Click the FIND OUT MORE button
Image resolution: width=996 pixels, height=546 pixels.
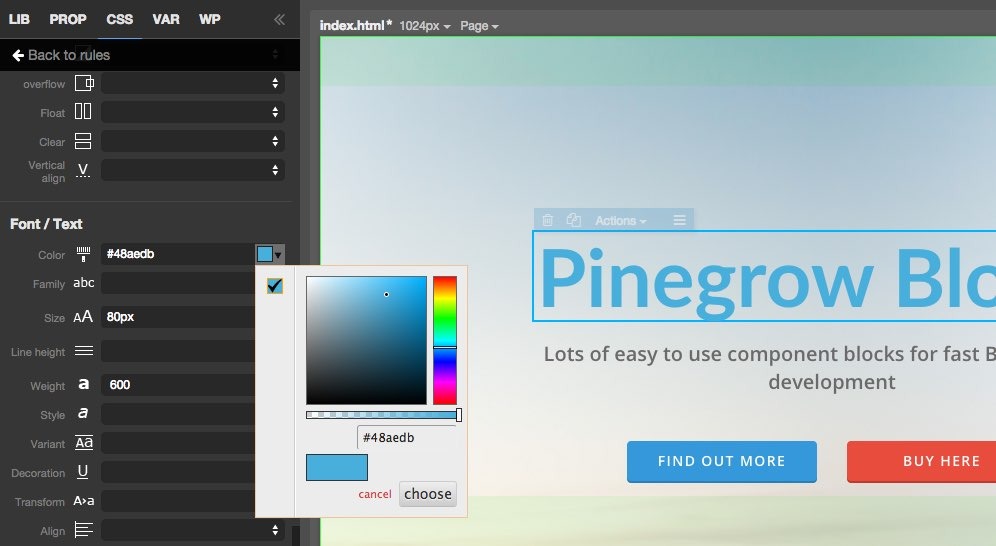click(x=722, y=462)
